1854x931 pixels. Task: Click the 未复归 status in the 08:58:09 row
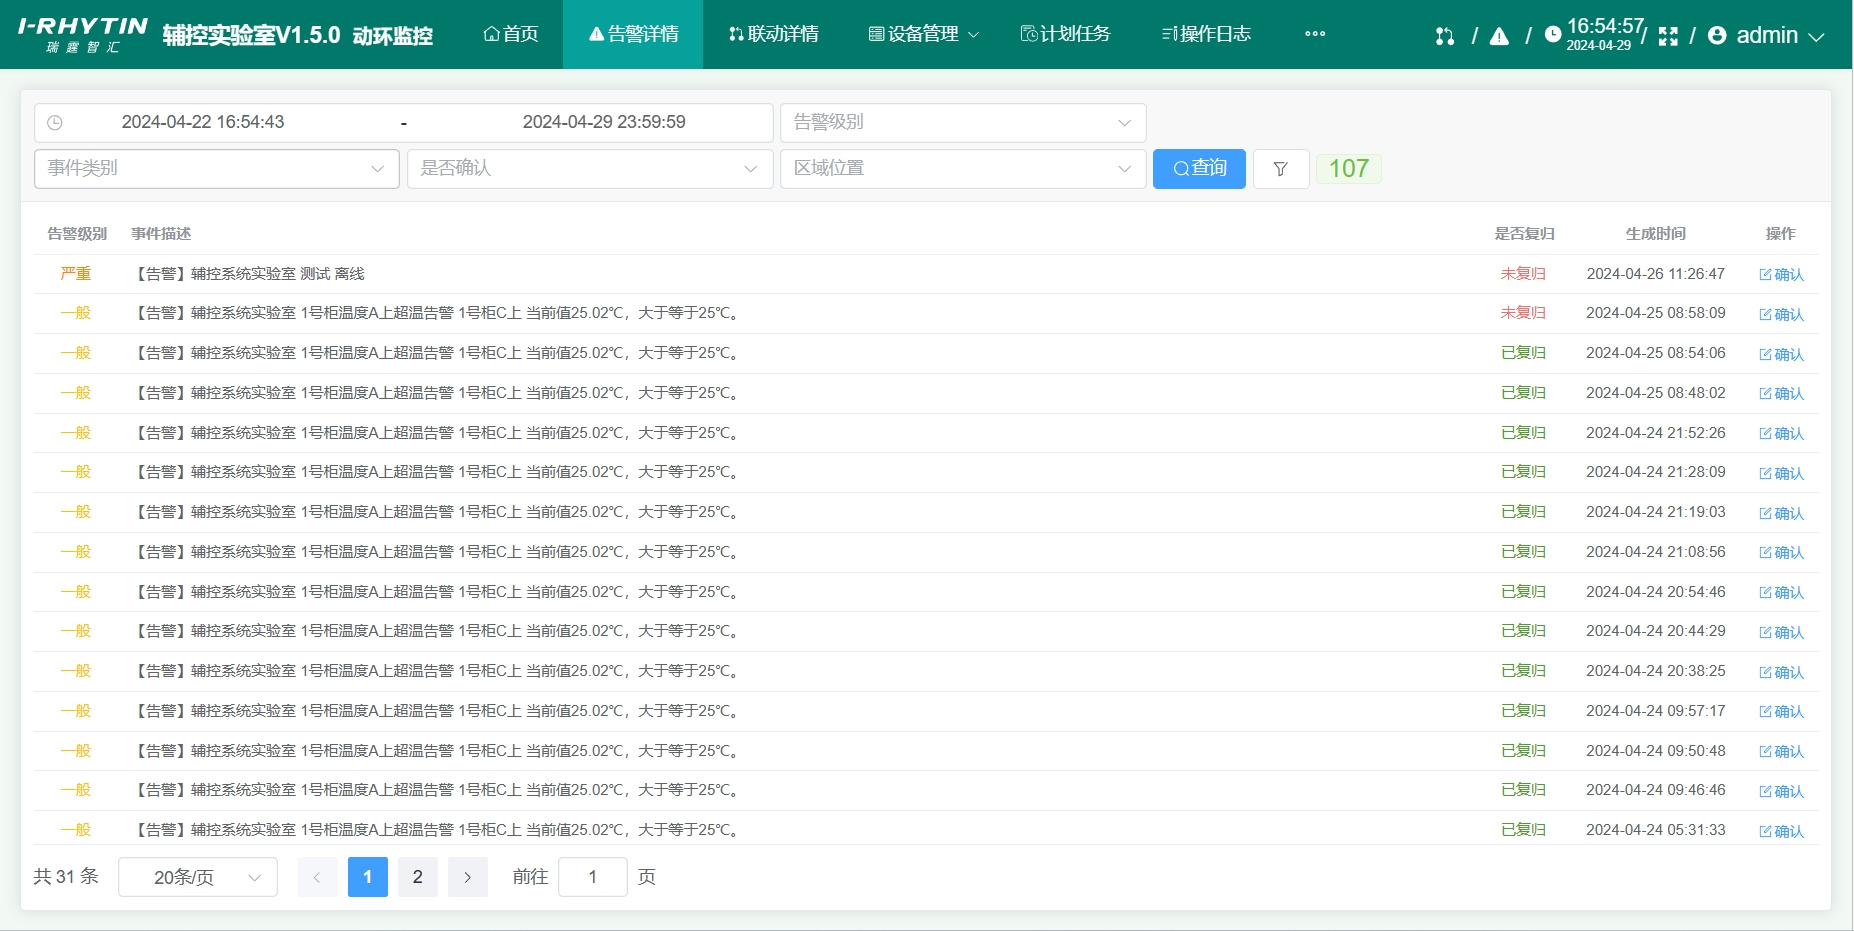[1523, 313]
